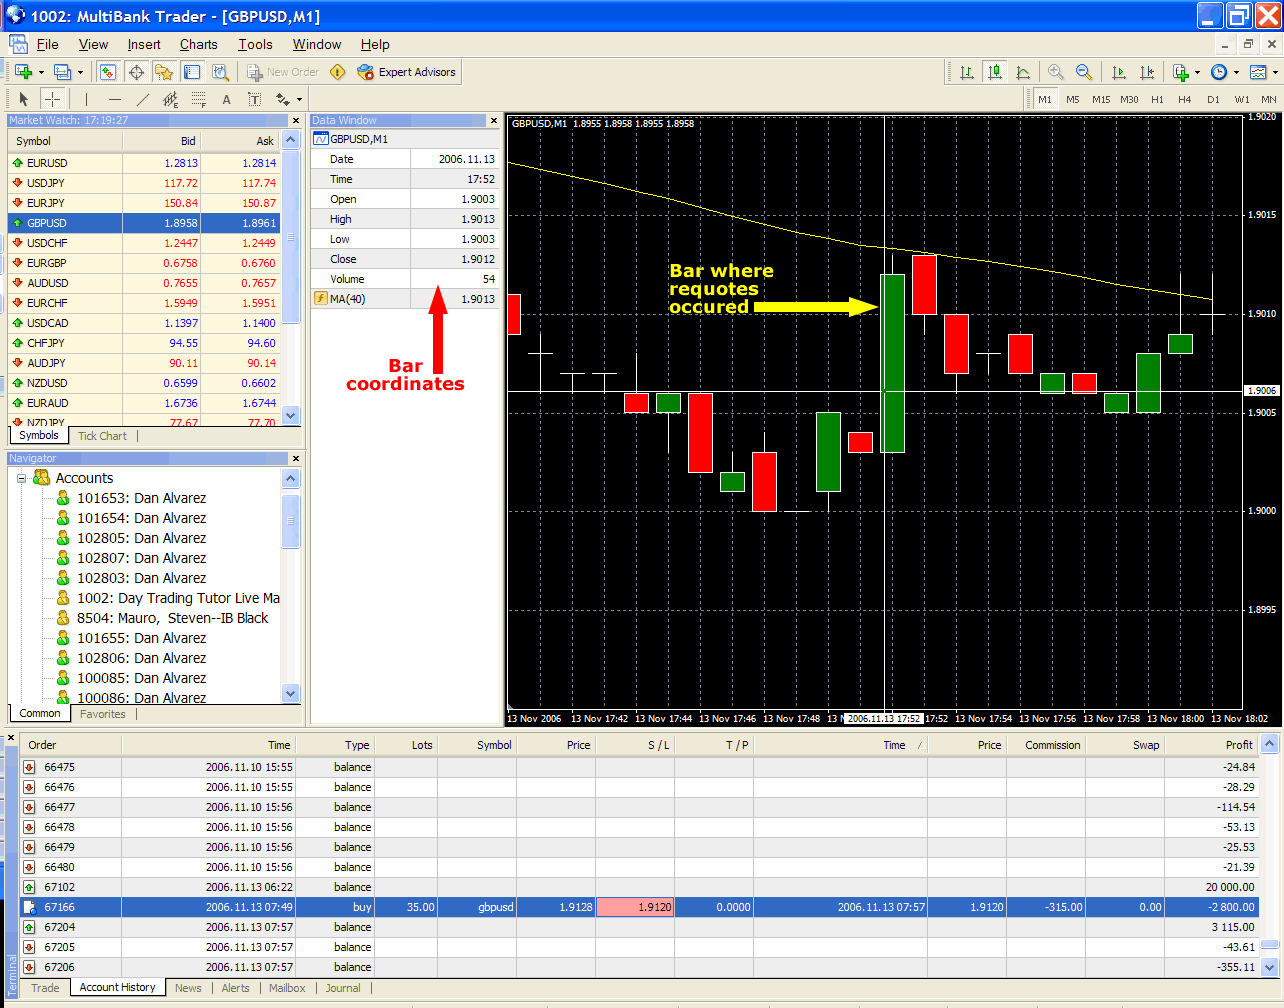Select the horizontal line drawing tool

click(114, 99)
